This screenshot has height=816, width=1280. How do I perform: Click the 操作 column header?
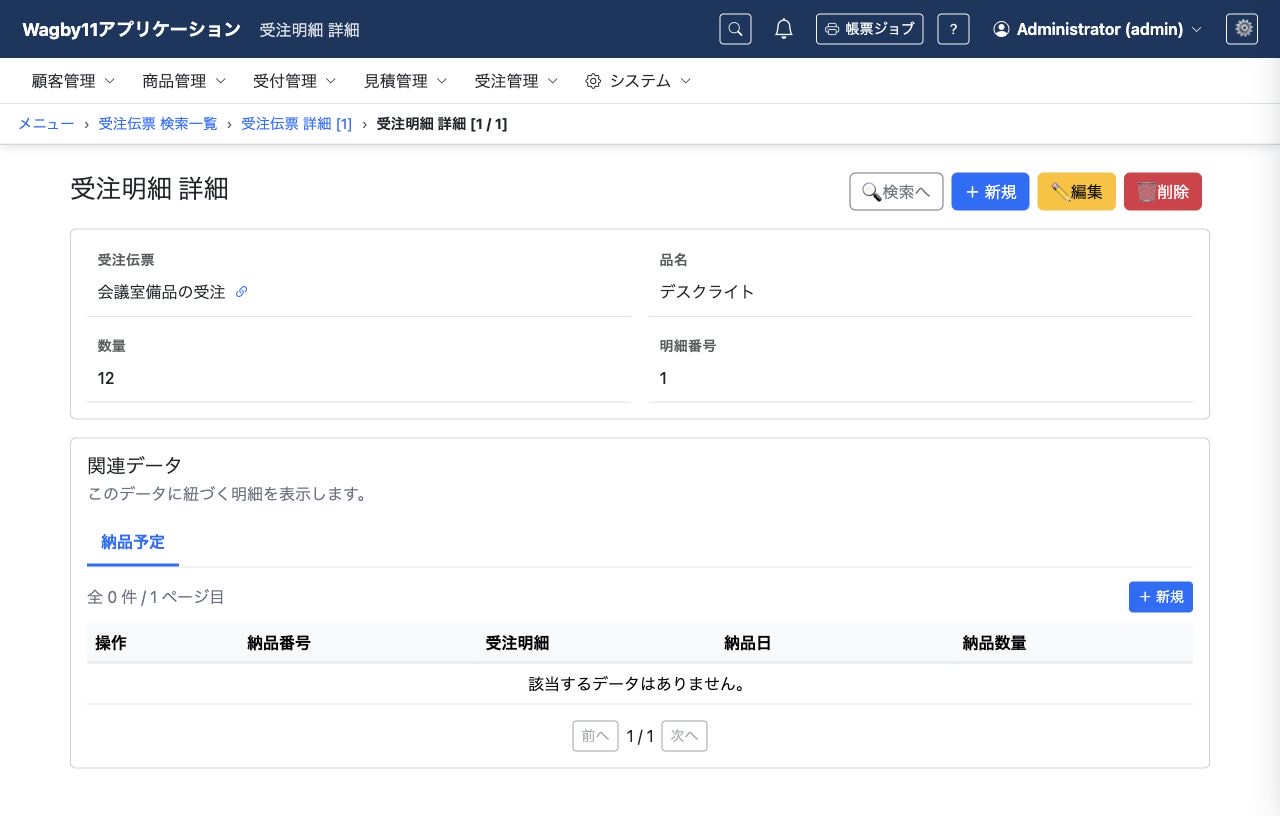pyautogui.click(x=111, y=643)
